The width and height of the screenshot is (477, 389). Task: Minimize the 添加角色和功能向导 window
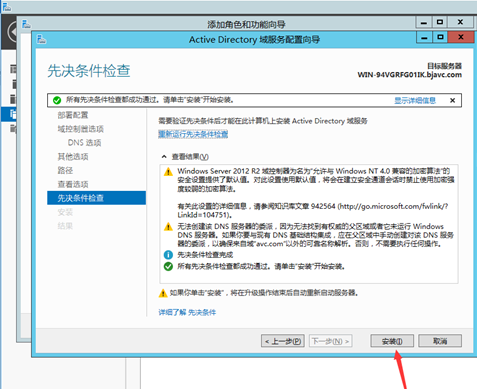tap(424, 22)
